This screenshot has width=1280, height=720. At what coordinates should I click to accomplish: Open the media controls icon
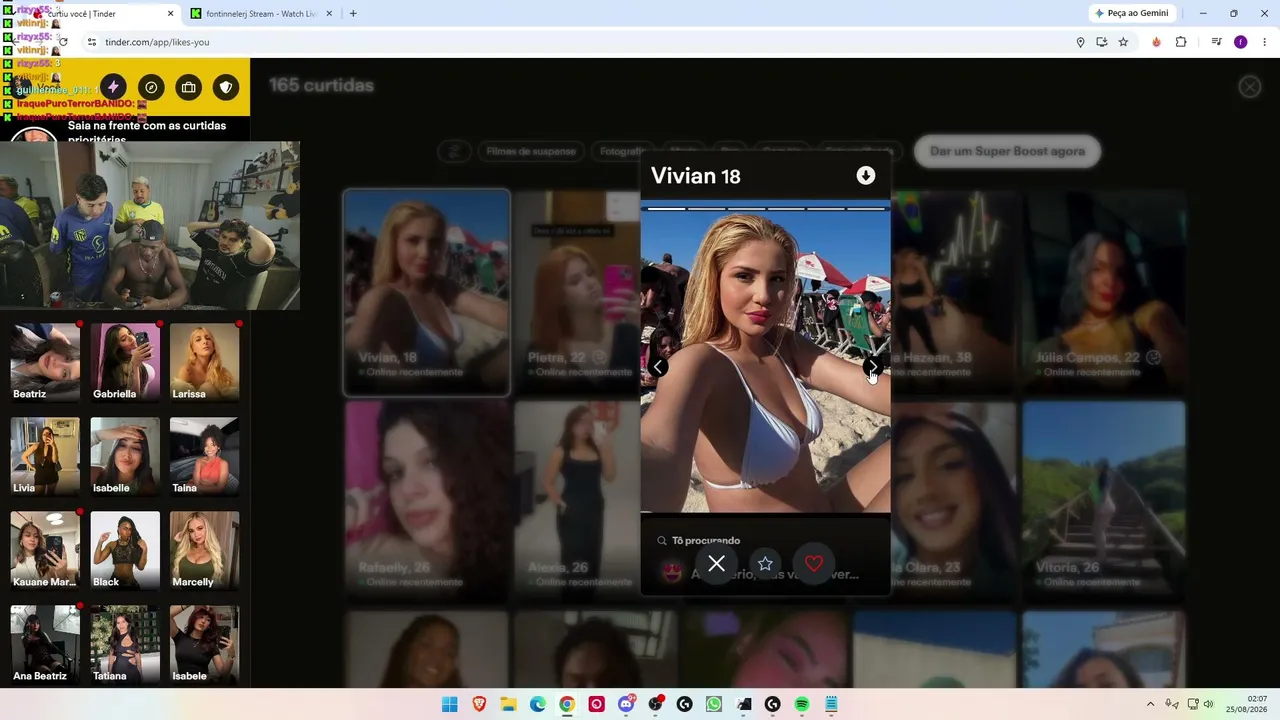1216,42
